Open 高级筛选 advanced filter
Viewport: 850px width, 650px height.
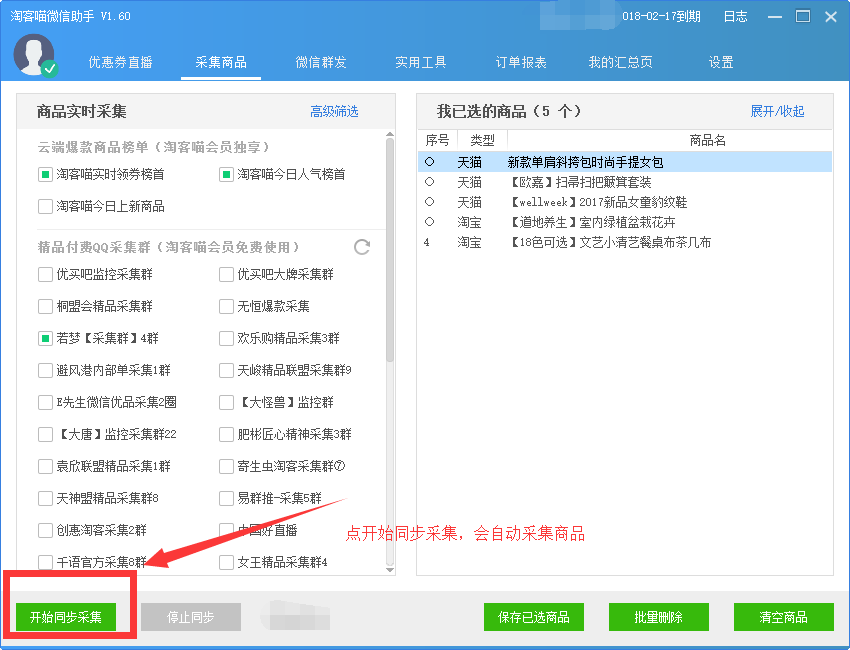(x=334, y=112)
